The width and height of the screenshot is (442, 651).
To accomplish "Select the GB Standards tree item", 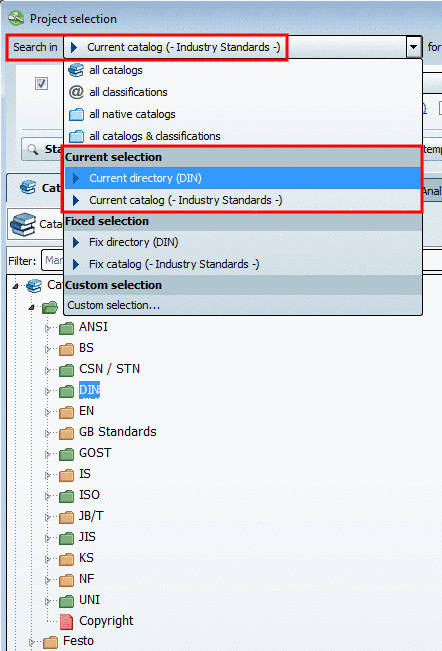I will tap(117, 432).
